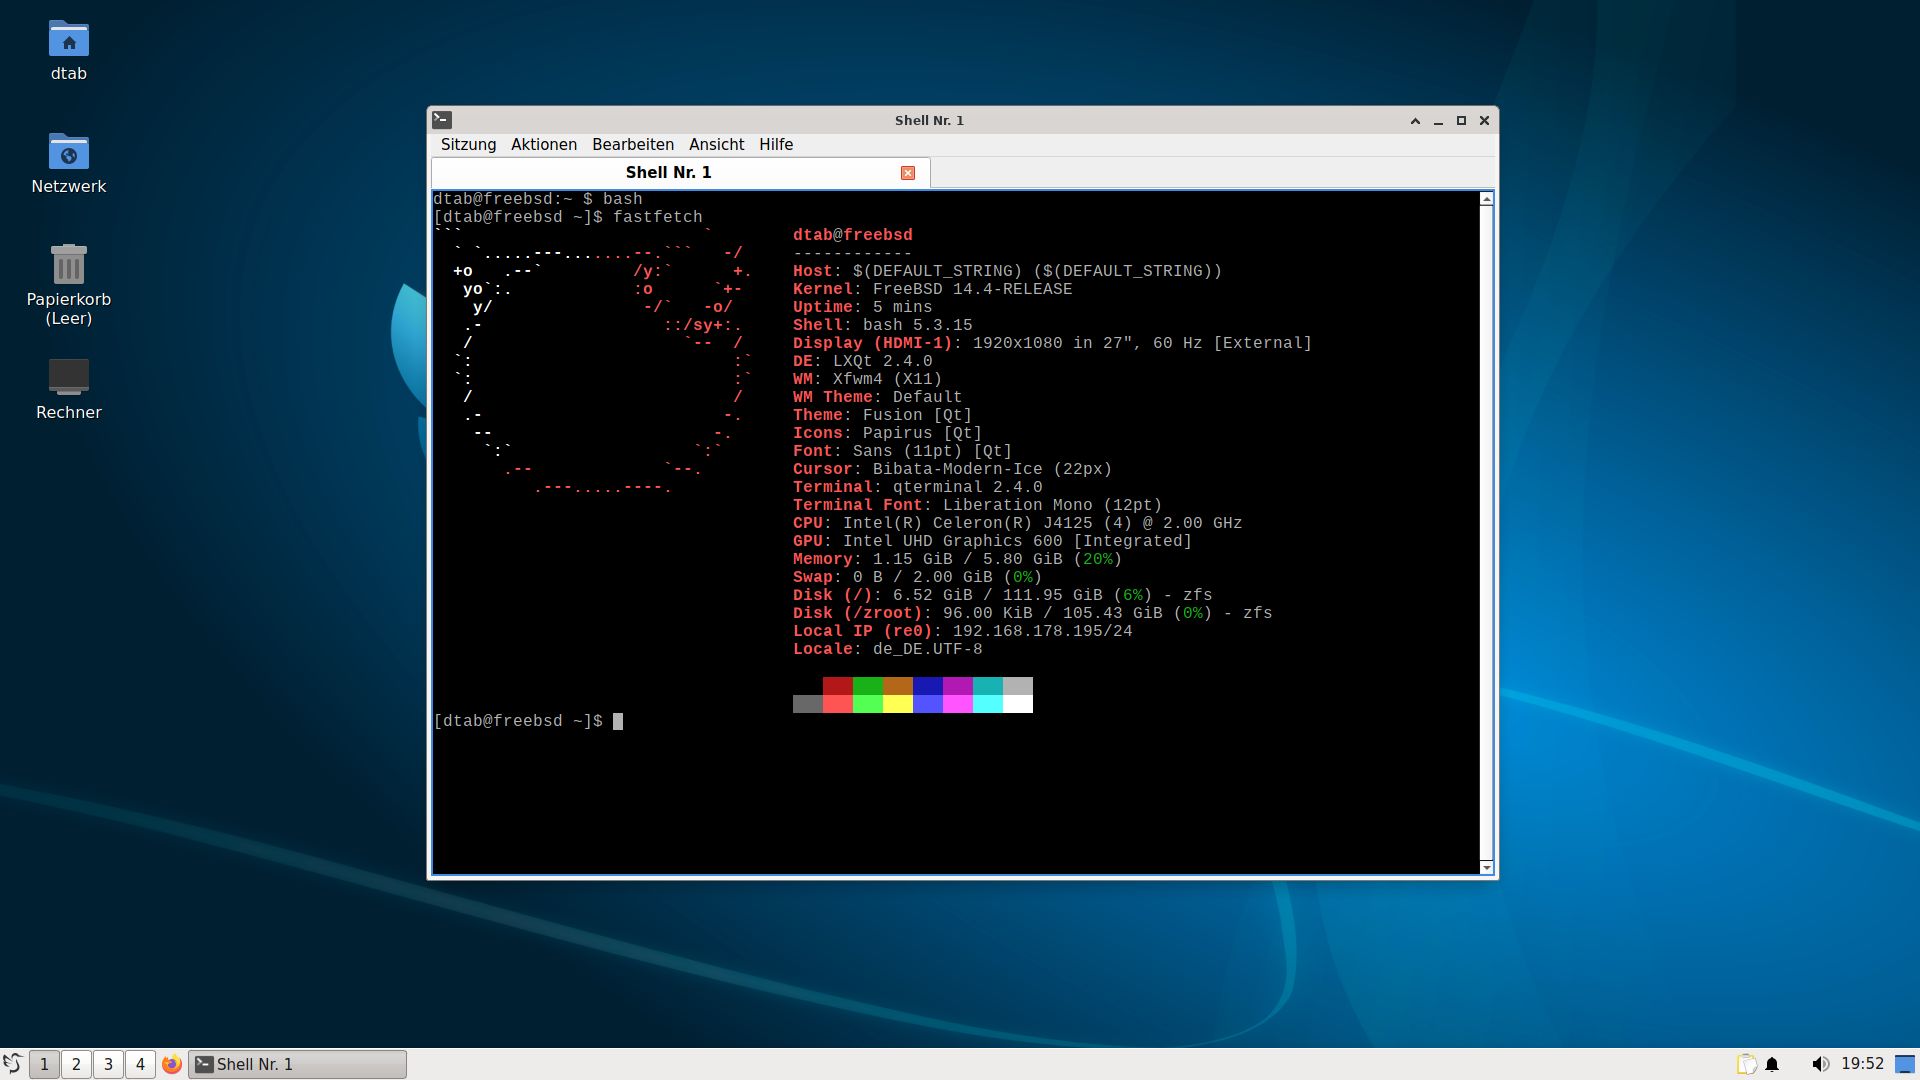Viewport: 1920px width, 1080px height.
Task: Switch to virtual desktop 4
Action: [140, 1064]
